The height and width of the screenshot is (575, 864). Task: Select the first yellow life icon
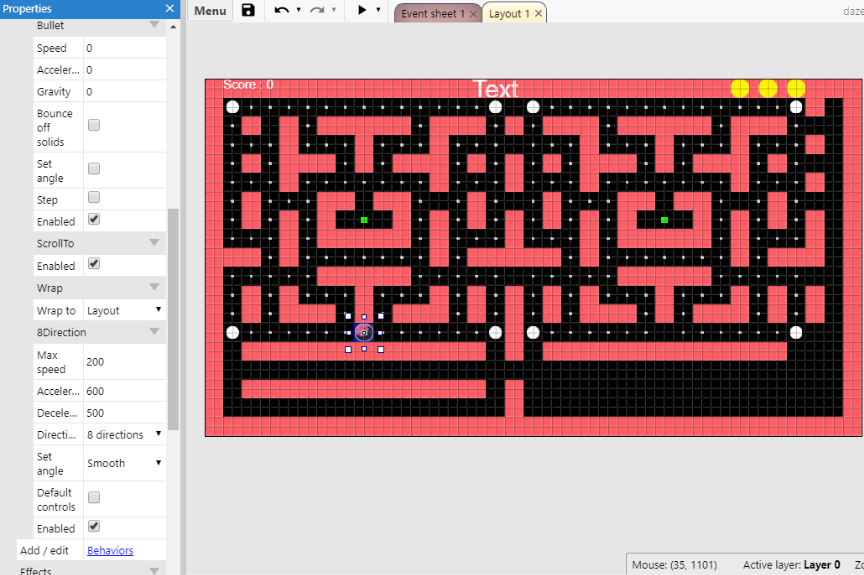click(x=739, y=88)
